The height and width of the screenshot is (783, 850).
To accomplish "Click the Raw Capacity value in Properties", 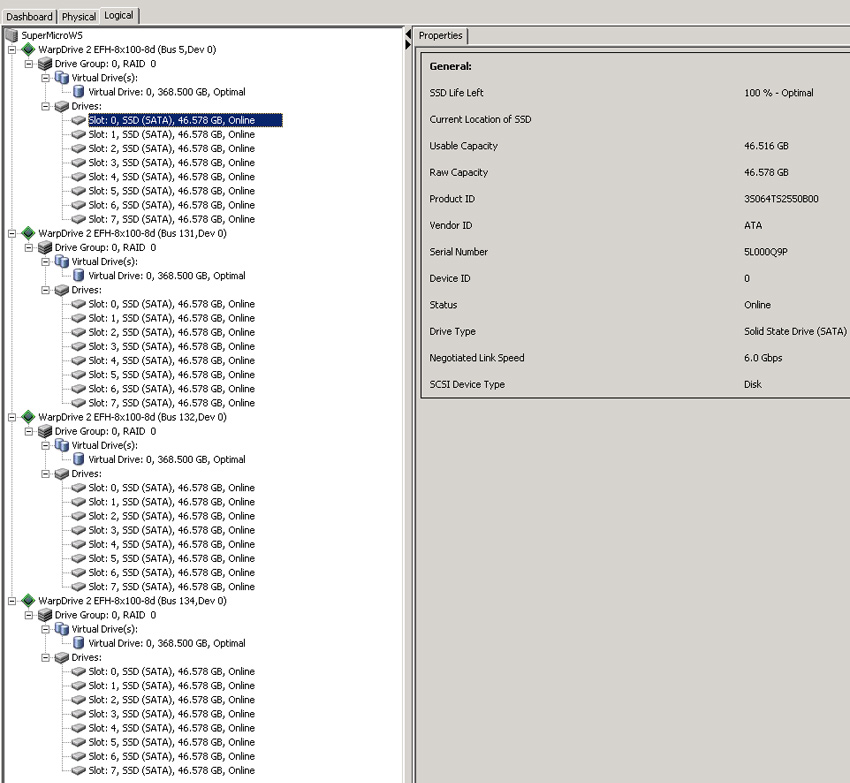I will click(766, 172).
